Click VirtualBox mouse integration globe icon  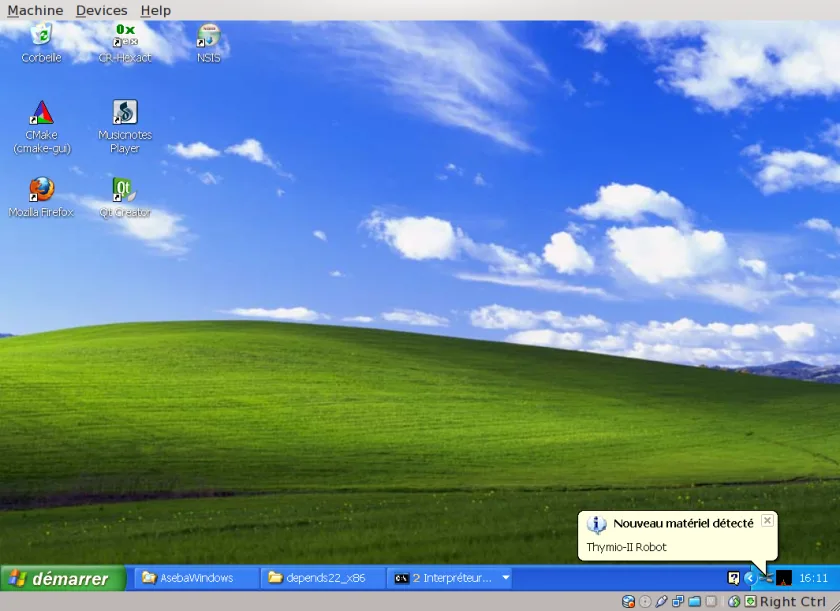[734, 601]
